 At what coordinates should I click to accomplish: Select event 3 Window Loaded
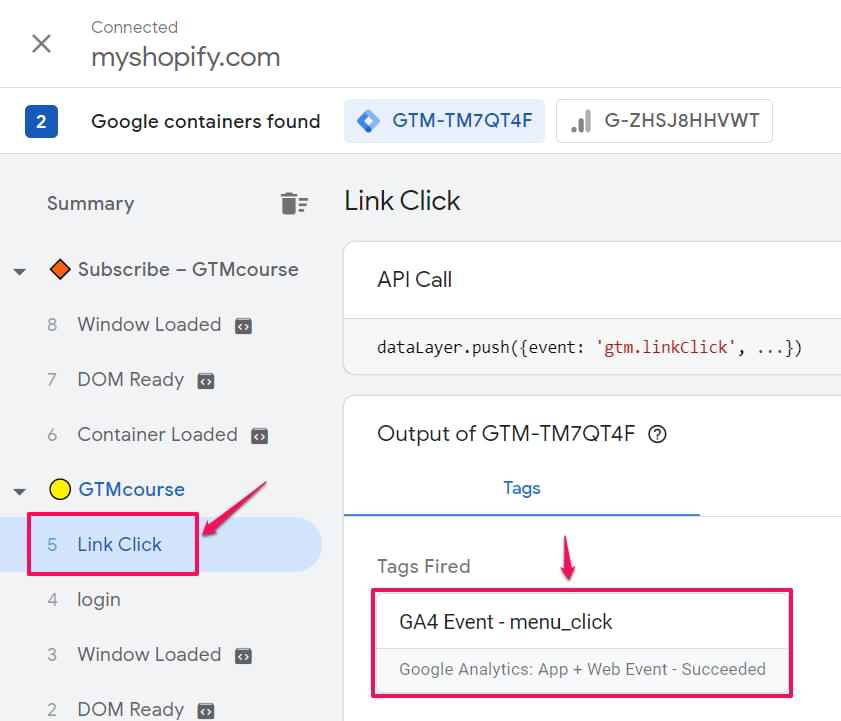(x=149, y=654)
